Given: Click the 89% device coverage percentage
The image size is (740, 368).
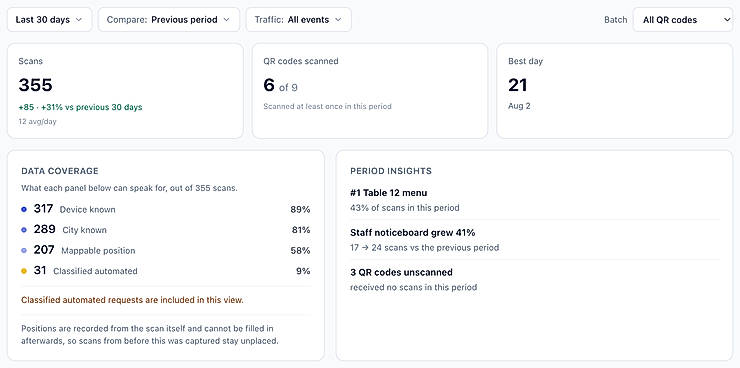Looking at the screenshot, I should click(300, 209).
